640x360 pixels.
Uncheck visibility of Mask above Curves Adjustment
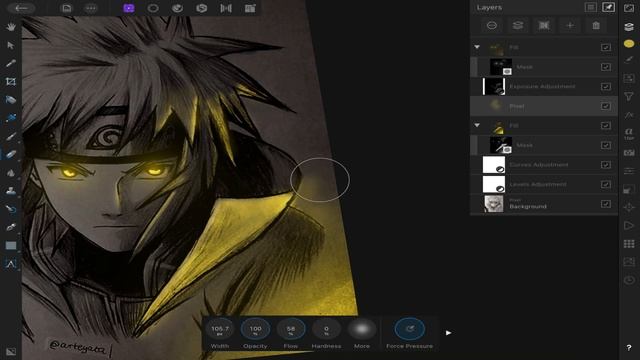coord(606,145)
